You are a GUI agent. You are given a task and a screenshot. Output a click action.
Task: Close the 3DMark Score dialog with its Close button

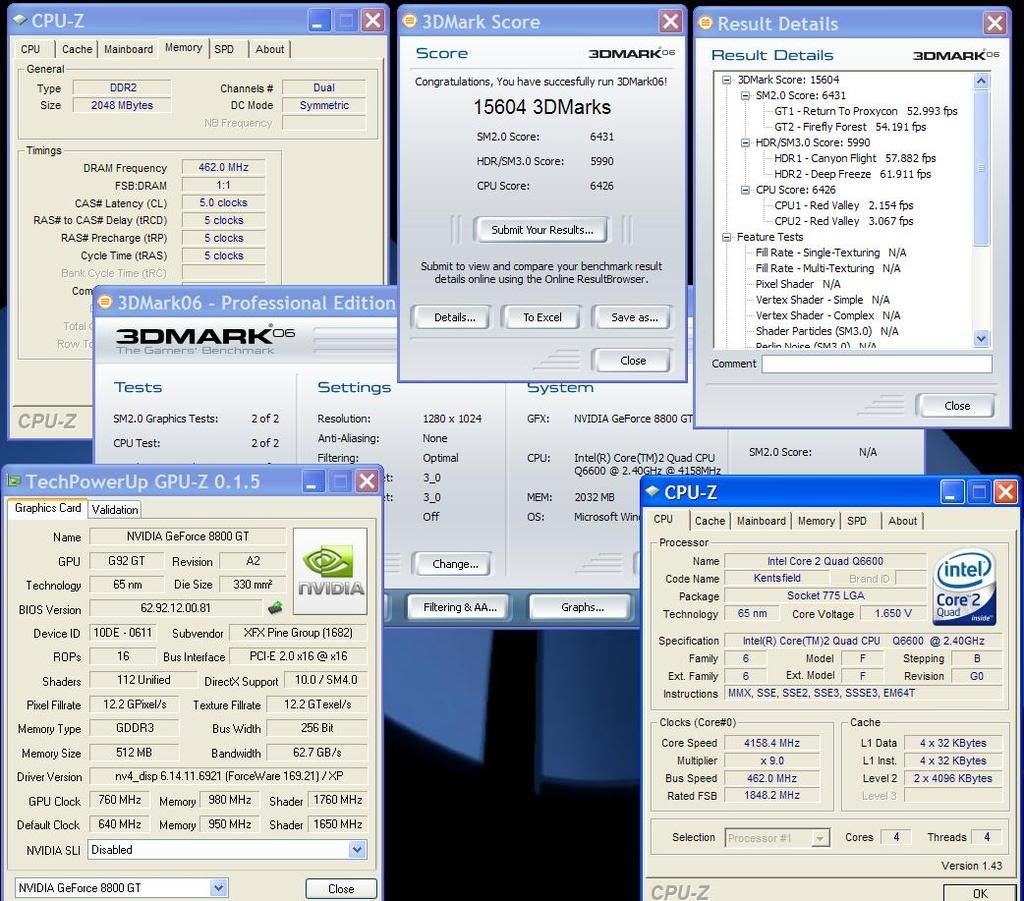[633, 360]
